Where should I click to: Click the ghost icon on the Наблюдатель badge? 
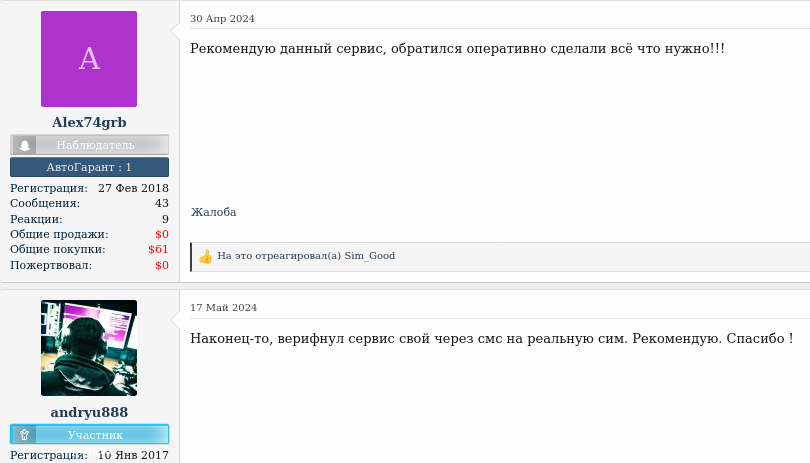24,145
